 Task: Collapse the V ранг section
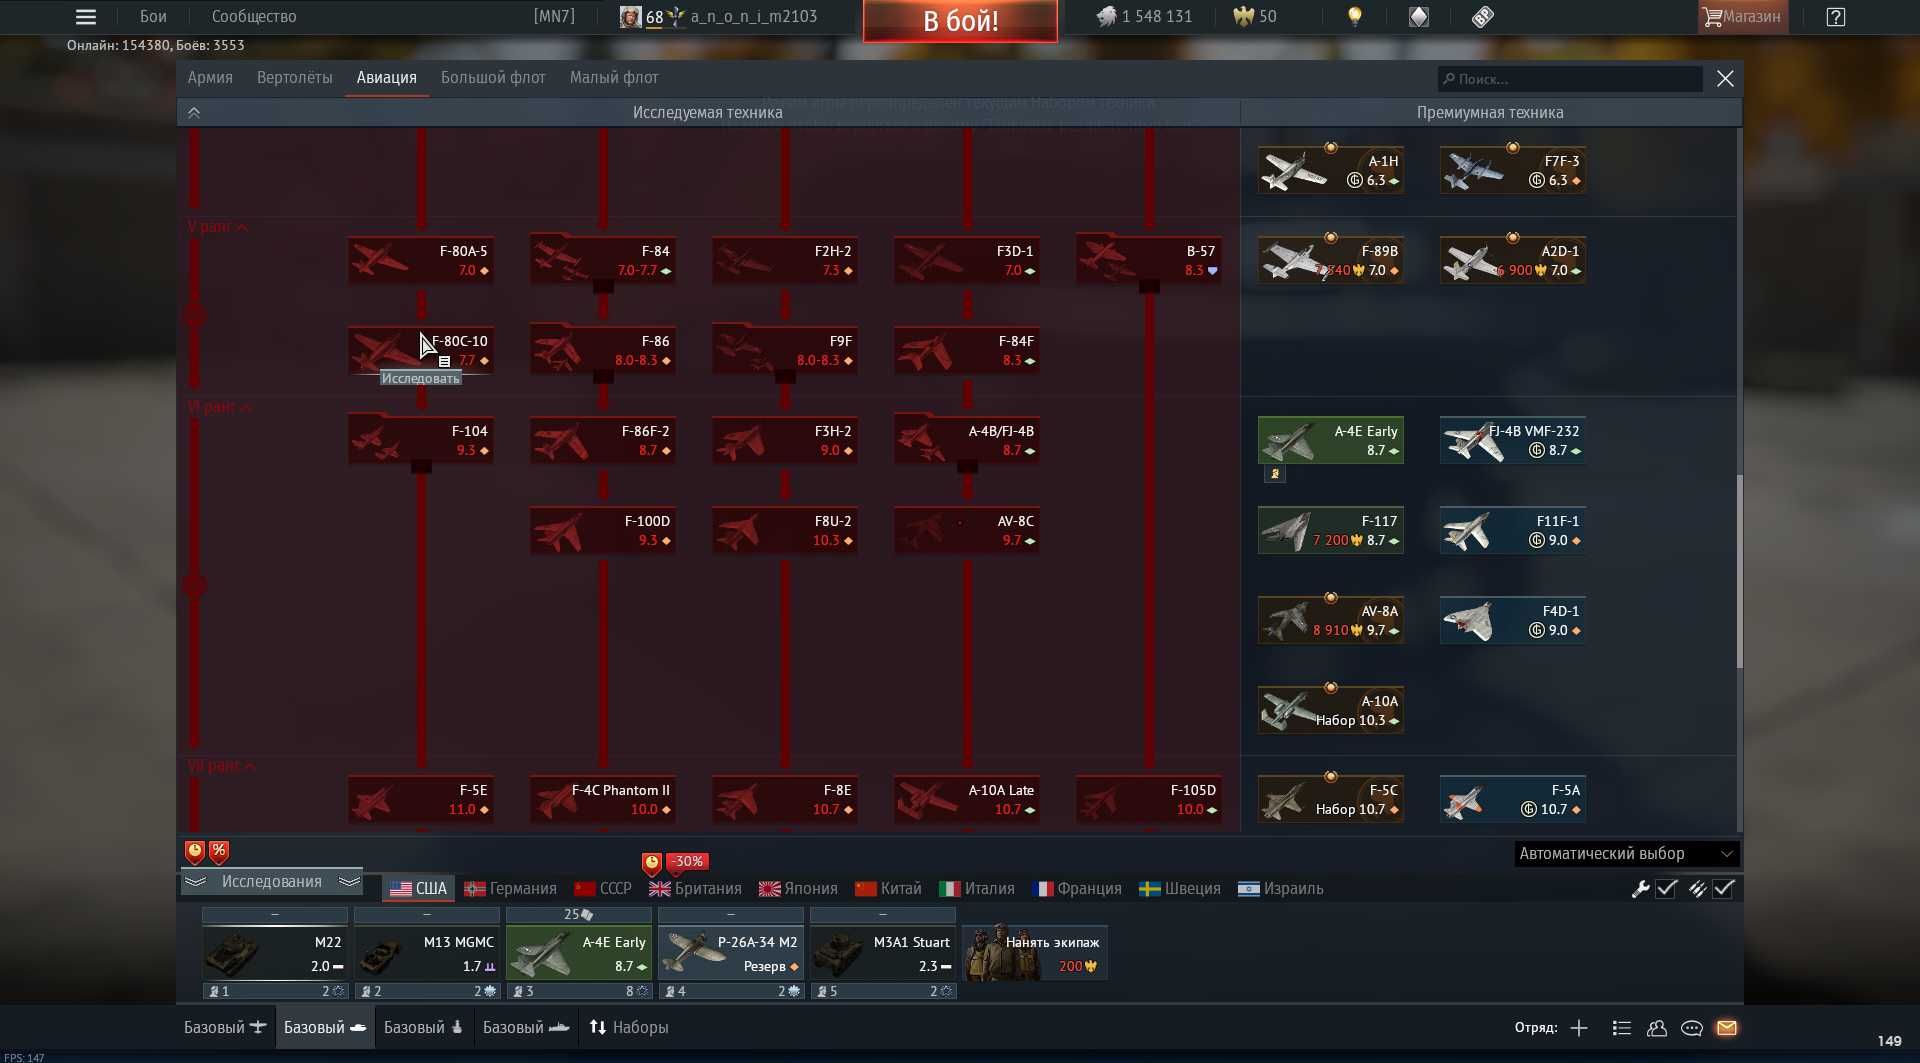(x=217, y=227)
